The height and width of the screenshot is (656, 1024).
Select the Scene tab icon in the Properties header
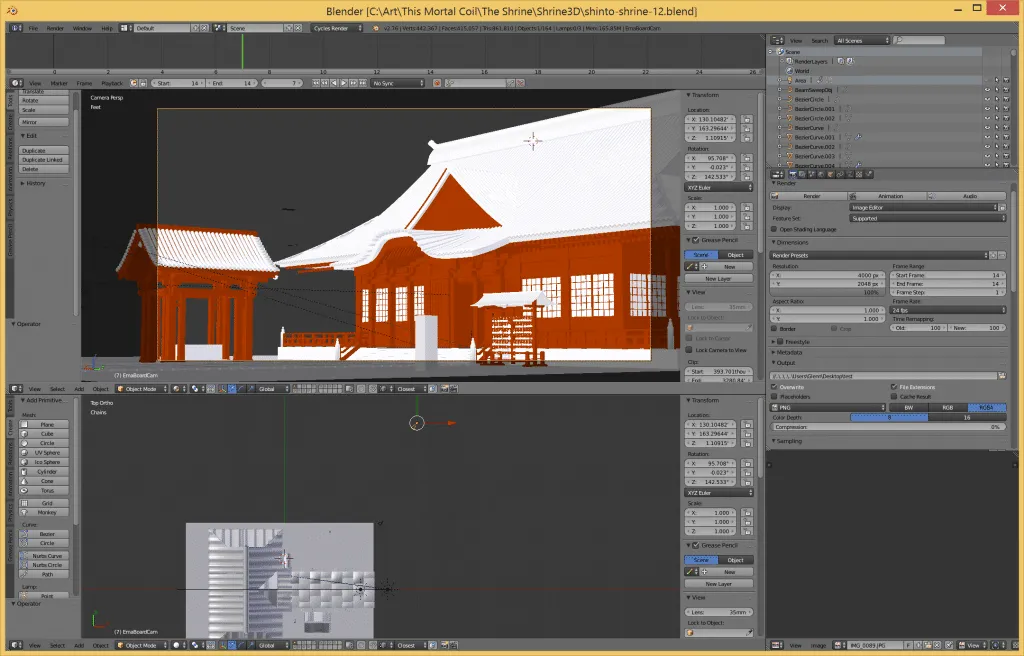pos(811,175)
